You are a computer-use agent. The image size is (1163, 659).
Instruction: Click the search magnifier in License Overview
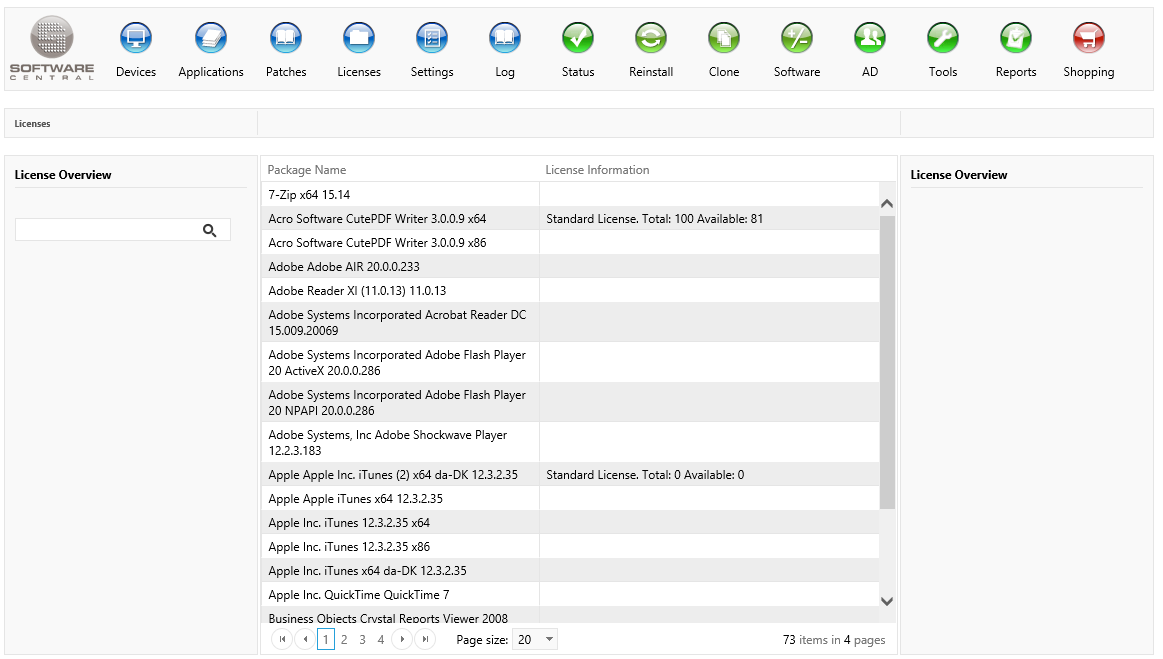click(210, 230)
